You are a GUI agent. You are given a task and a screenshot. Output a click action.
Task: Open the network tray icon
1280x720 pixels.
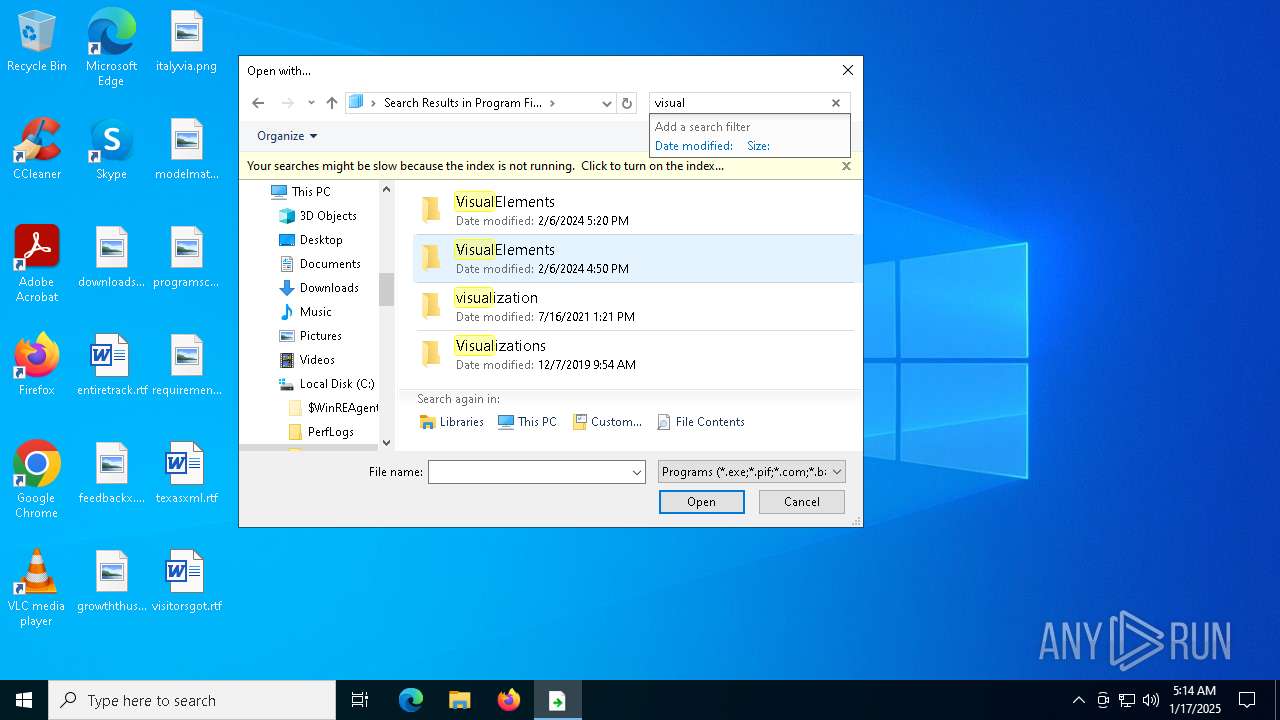tap(1127, 700)
